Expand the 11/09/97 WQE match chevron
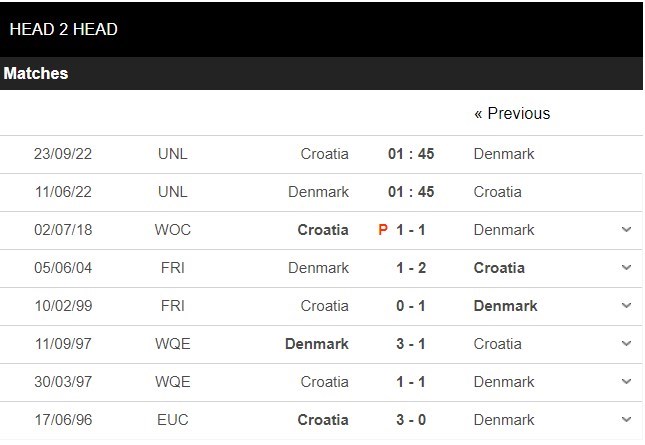 pyautogui.click(x=626, y=343)
